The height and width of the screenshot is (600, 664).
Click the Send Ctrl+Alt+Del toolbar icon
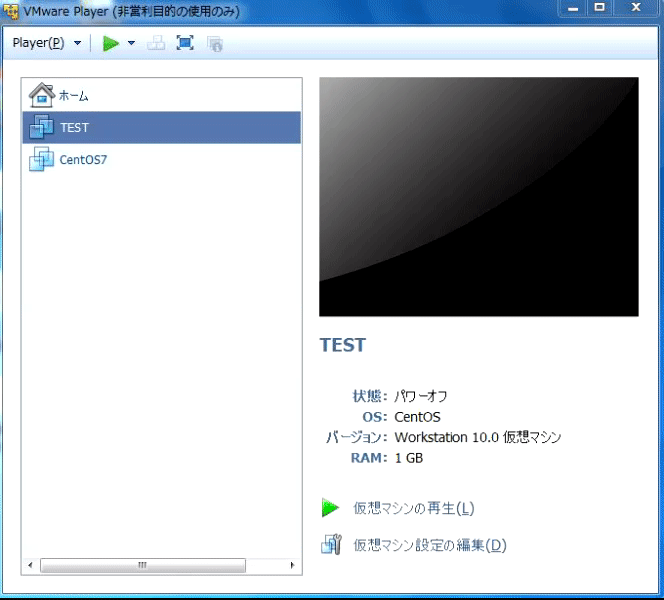point(156,43)
